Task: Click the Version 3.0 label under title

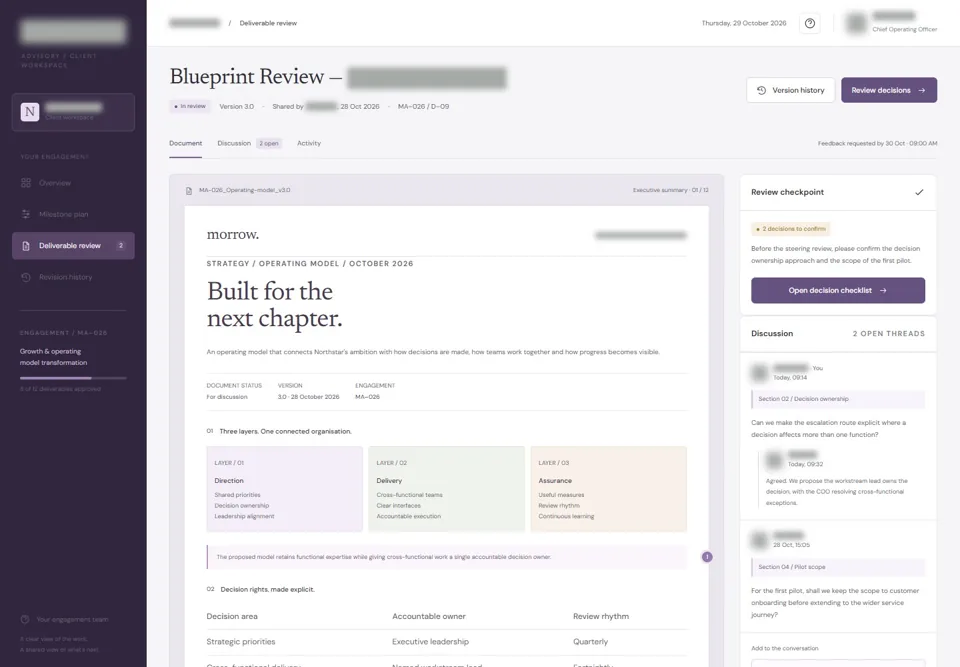Action: pyautogui.click(x=236, y=107)
